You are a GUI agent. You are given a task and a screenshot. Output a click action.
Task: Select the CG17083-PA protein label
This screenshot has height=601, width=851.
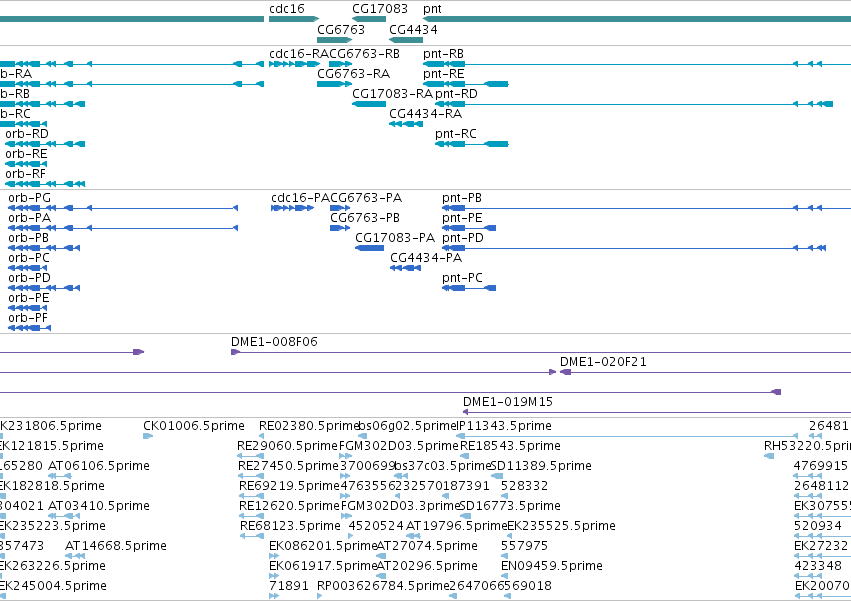395,238
